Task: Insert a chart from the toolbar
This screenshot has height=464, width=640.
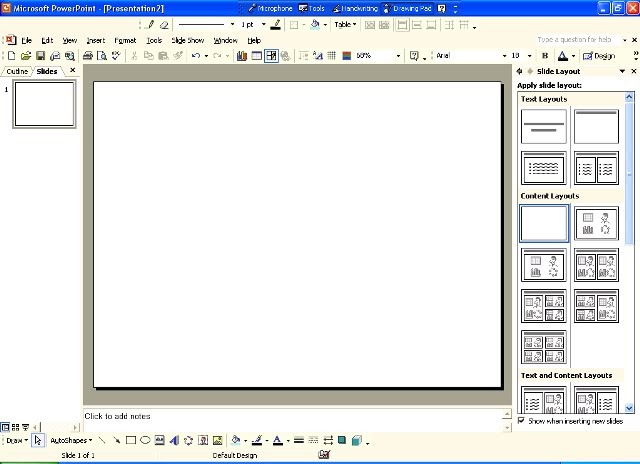Action: [242, 56]
